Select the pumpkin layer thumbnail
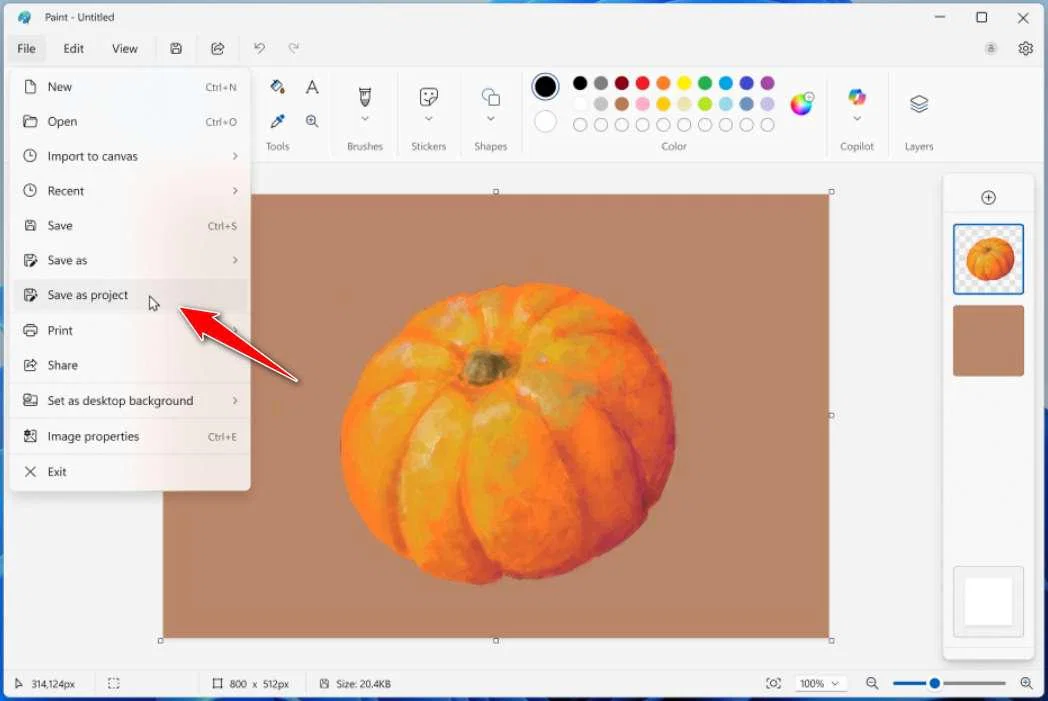Viewport: 1048px width, 701px height. (988, 258)
